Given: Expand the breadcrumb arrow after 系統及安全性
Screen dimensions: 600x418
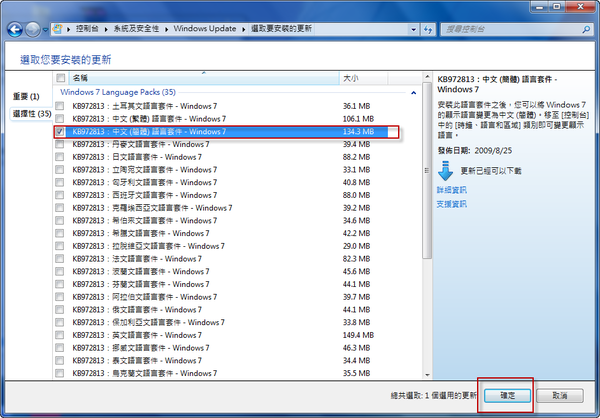Looking at the screenshot, I should click(167, 29).
